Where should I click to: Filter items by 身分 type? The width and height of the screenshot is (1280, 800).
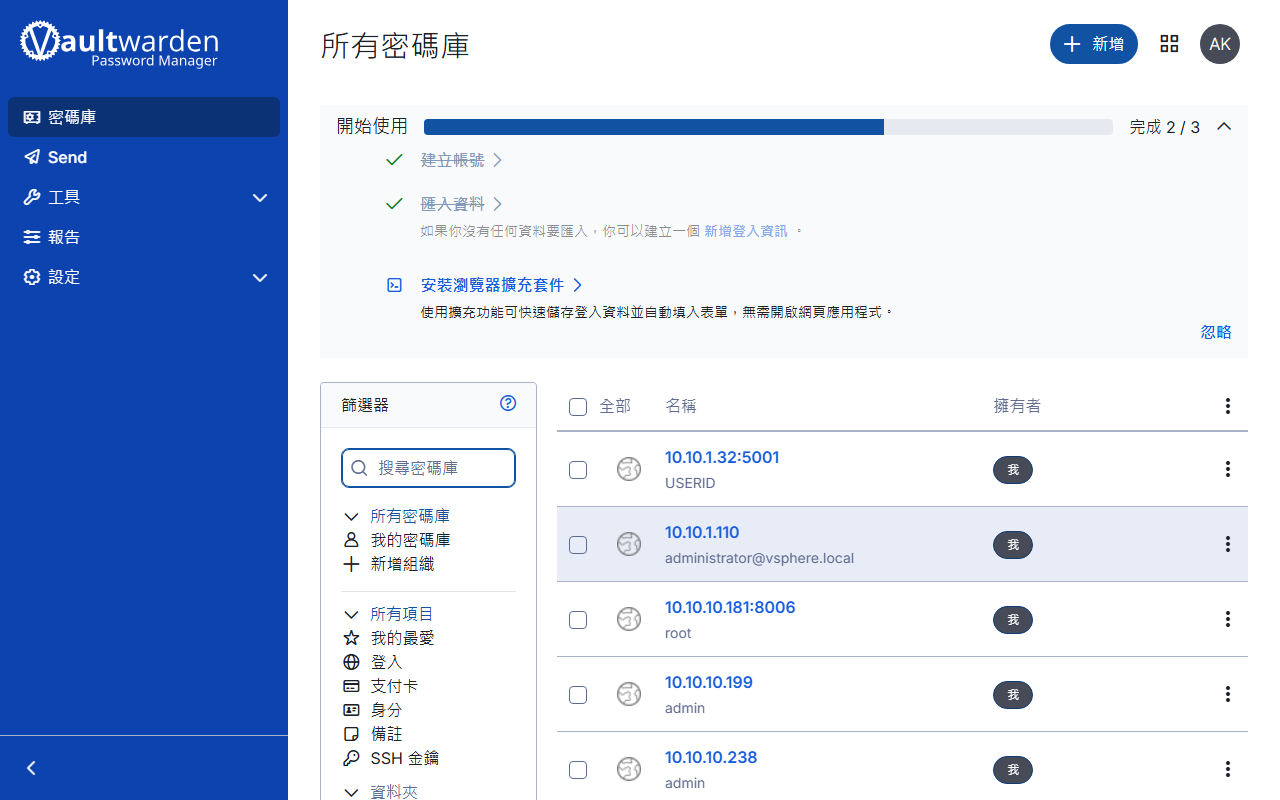pyautogui.click(x=386, y=710)
